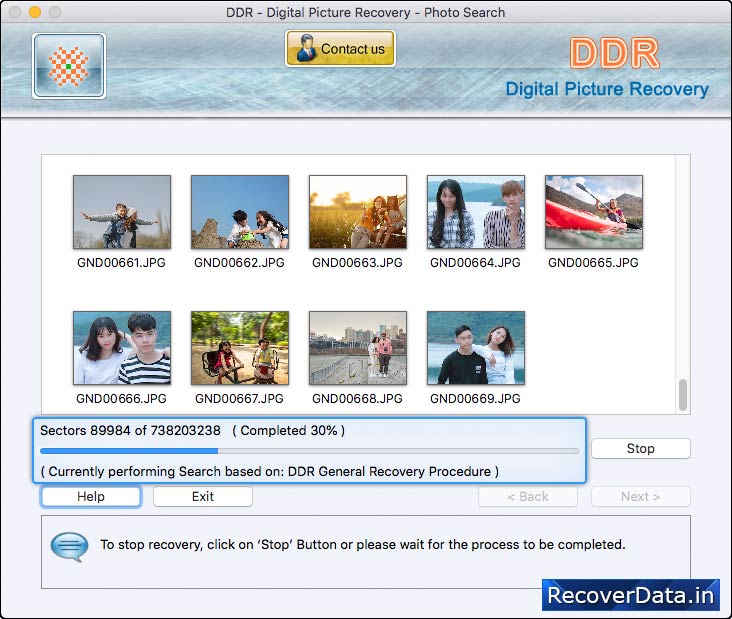
Task: Click the 'To stop recovery' instruction text
Action: [363, 544]
